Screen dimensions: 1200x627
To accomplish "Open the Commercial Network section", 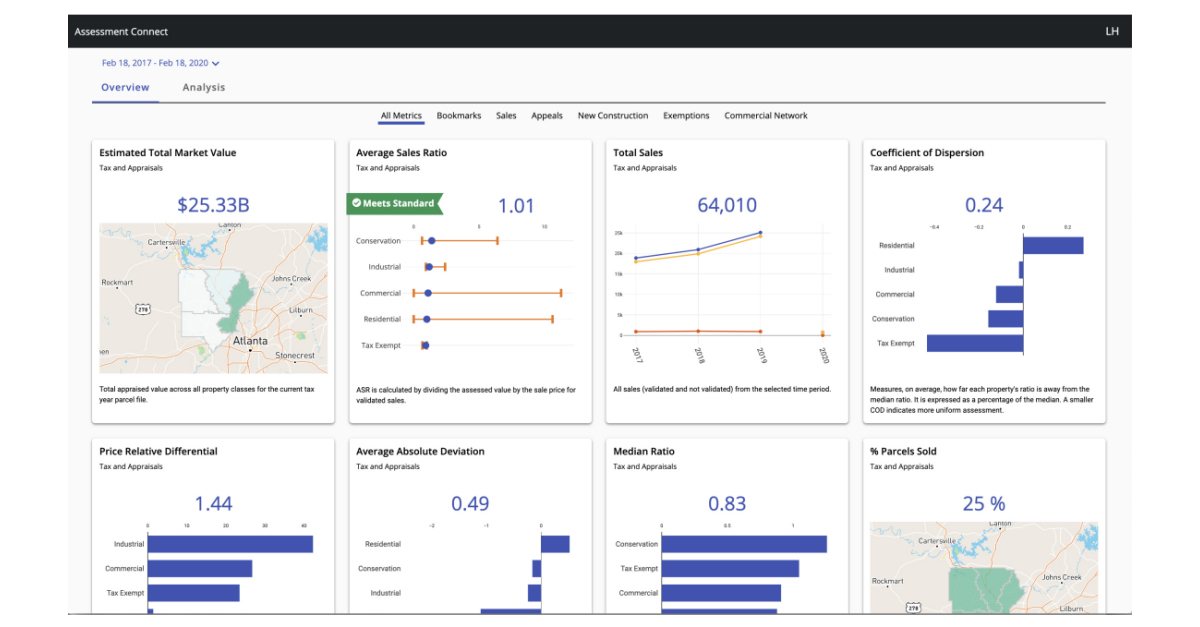I will (x=767, y=115).
